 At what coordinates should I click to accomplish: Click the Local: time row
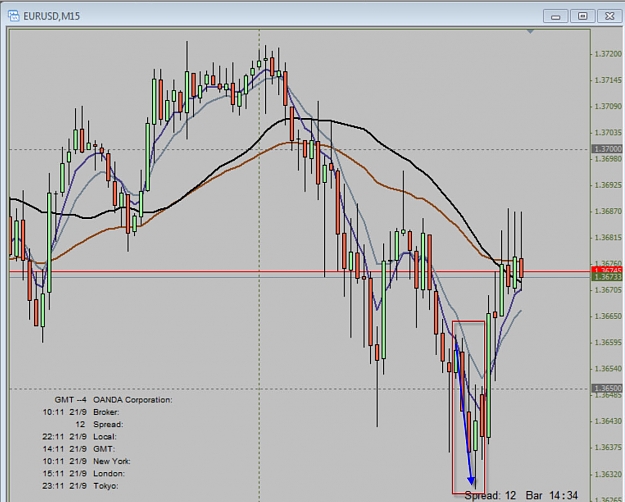tap(80, 437)
